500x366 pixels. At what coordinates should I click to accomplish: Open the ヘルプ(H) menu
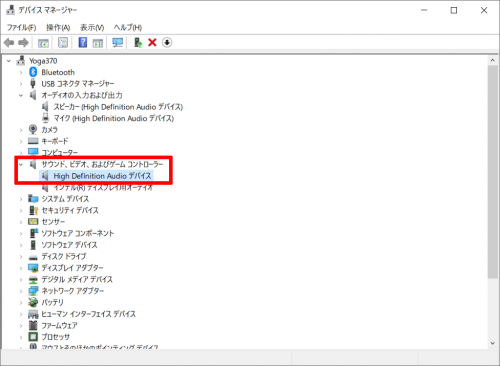[128, 27]
